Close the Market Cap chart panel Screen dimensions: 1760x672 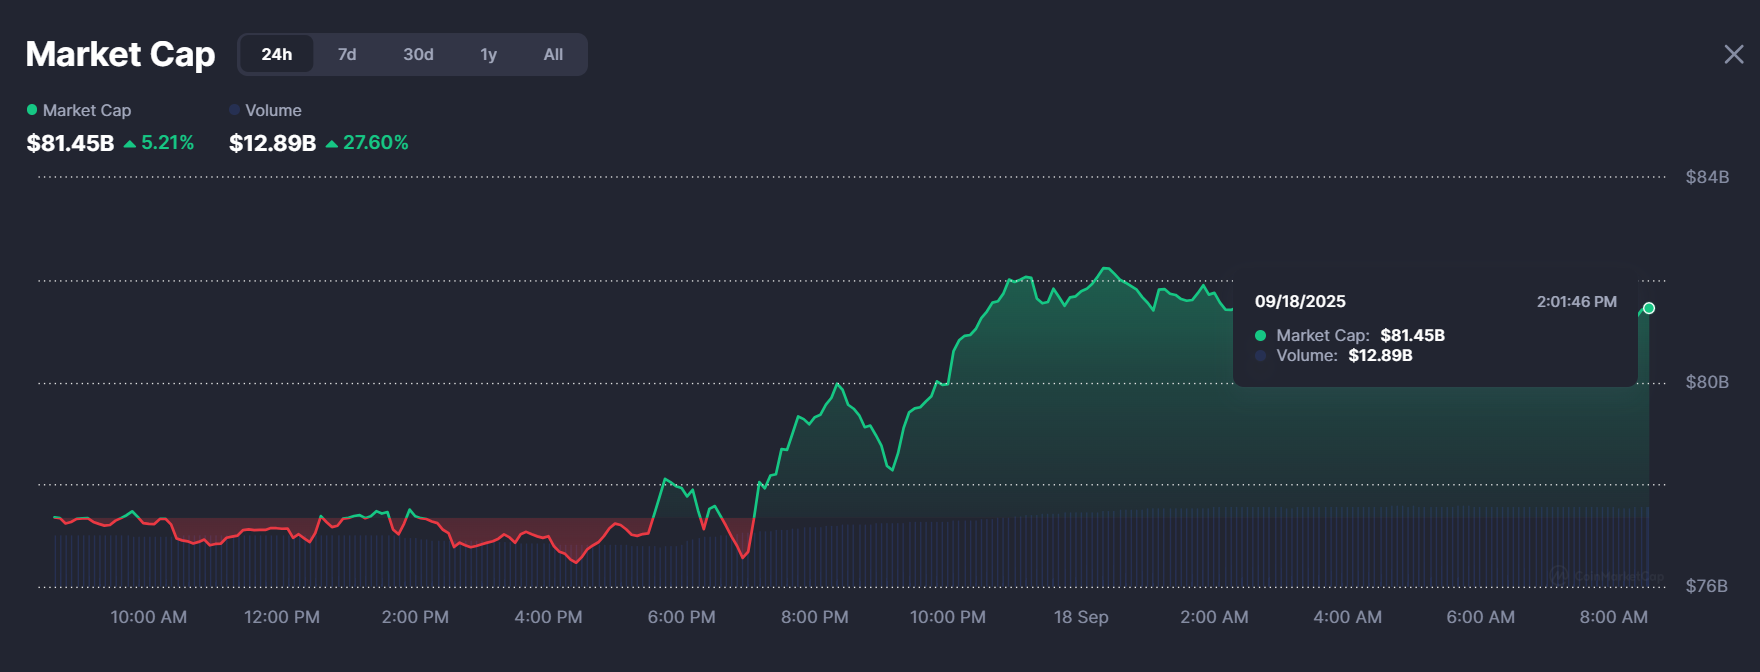pos(1734,54)
